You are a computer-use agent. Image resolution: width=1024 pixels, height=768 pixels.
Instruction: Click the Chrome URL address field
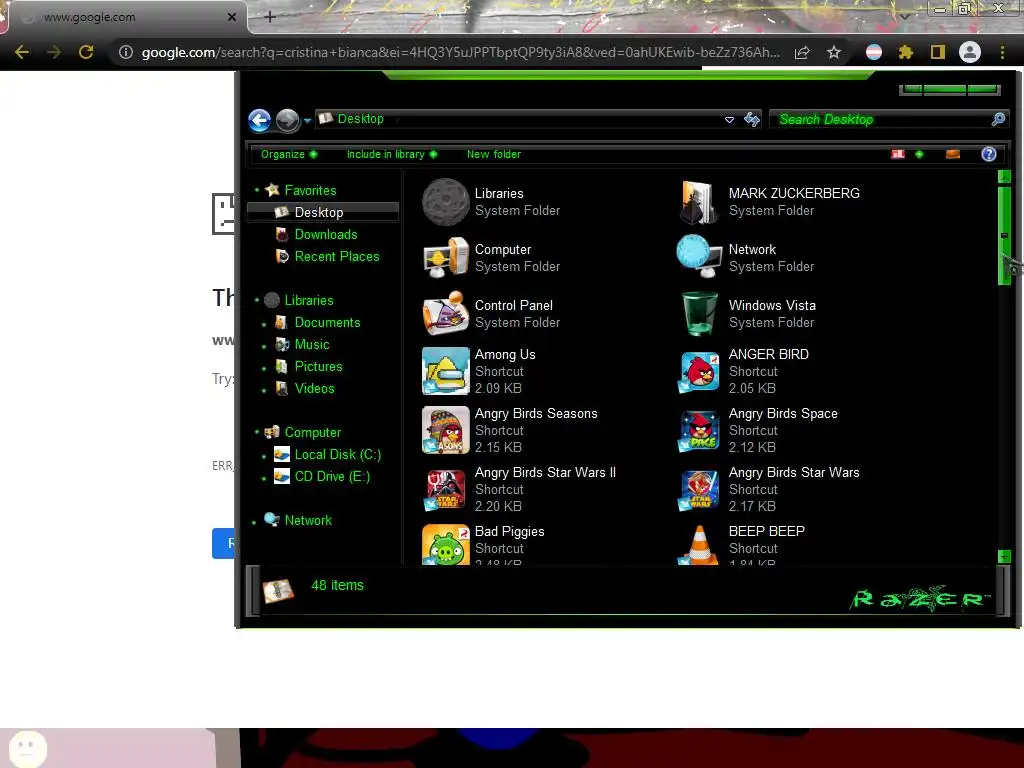pos(460,52)
